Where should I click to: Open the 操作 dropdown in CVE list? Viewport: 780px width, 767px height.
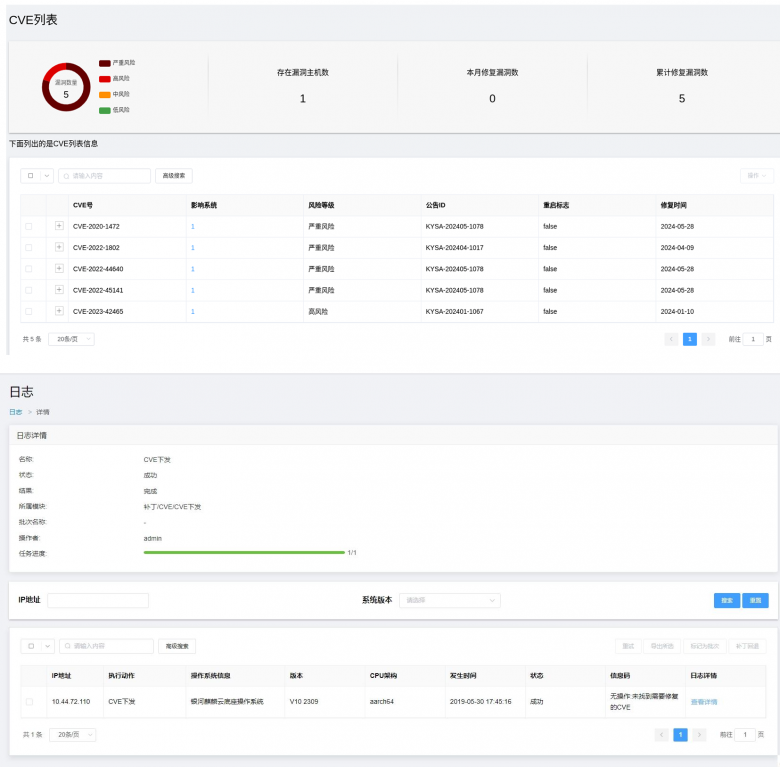coord(756,176)
